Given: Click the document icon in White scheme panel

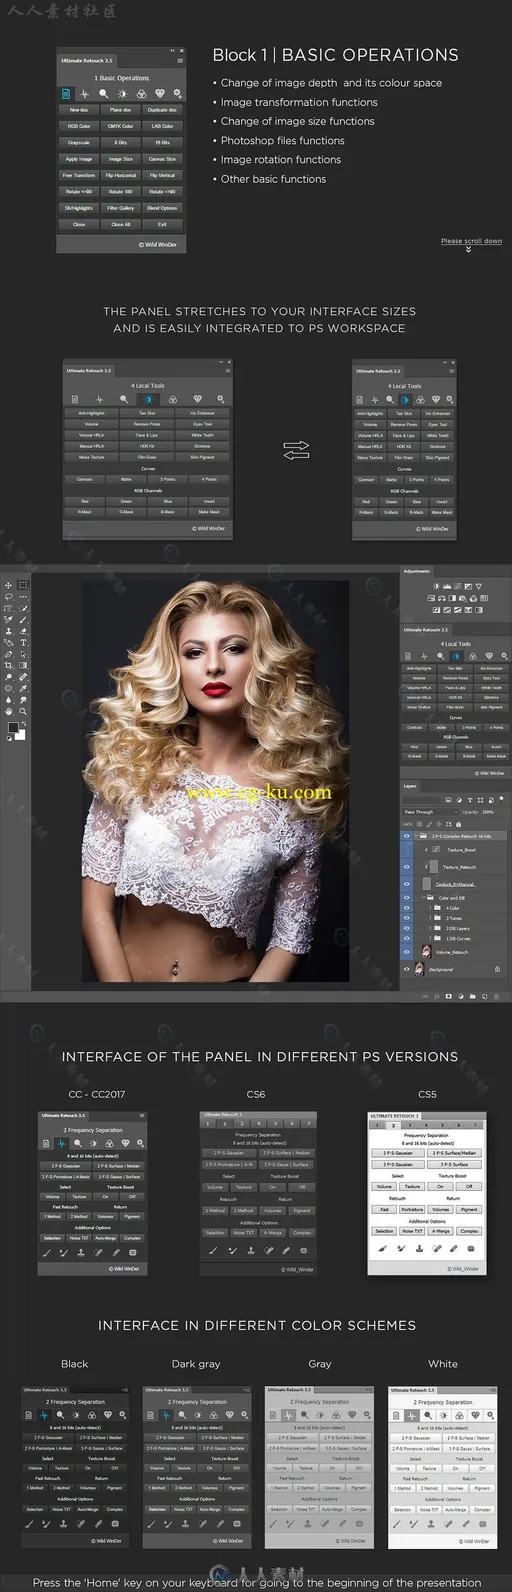Looking at the screenshot, I should tap(396, 1415).
